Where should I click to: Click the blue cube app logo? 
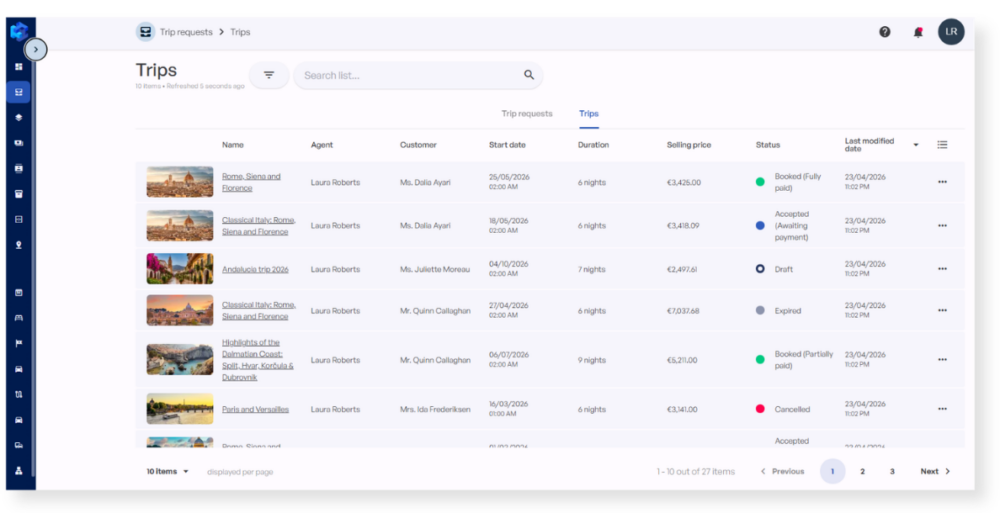click(19, 31)
